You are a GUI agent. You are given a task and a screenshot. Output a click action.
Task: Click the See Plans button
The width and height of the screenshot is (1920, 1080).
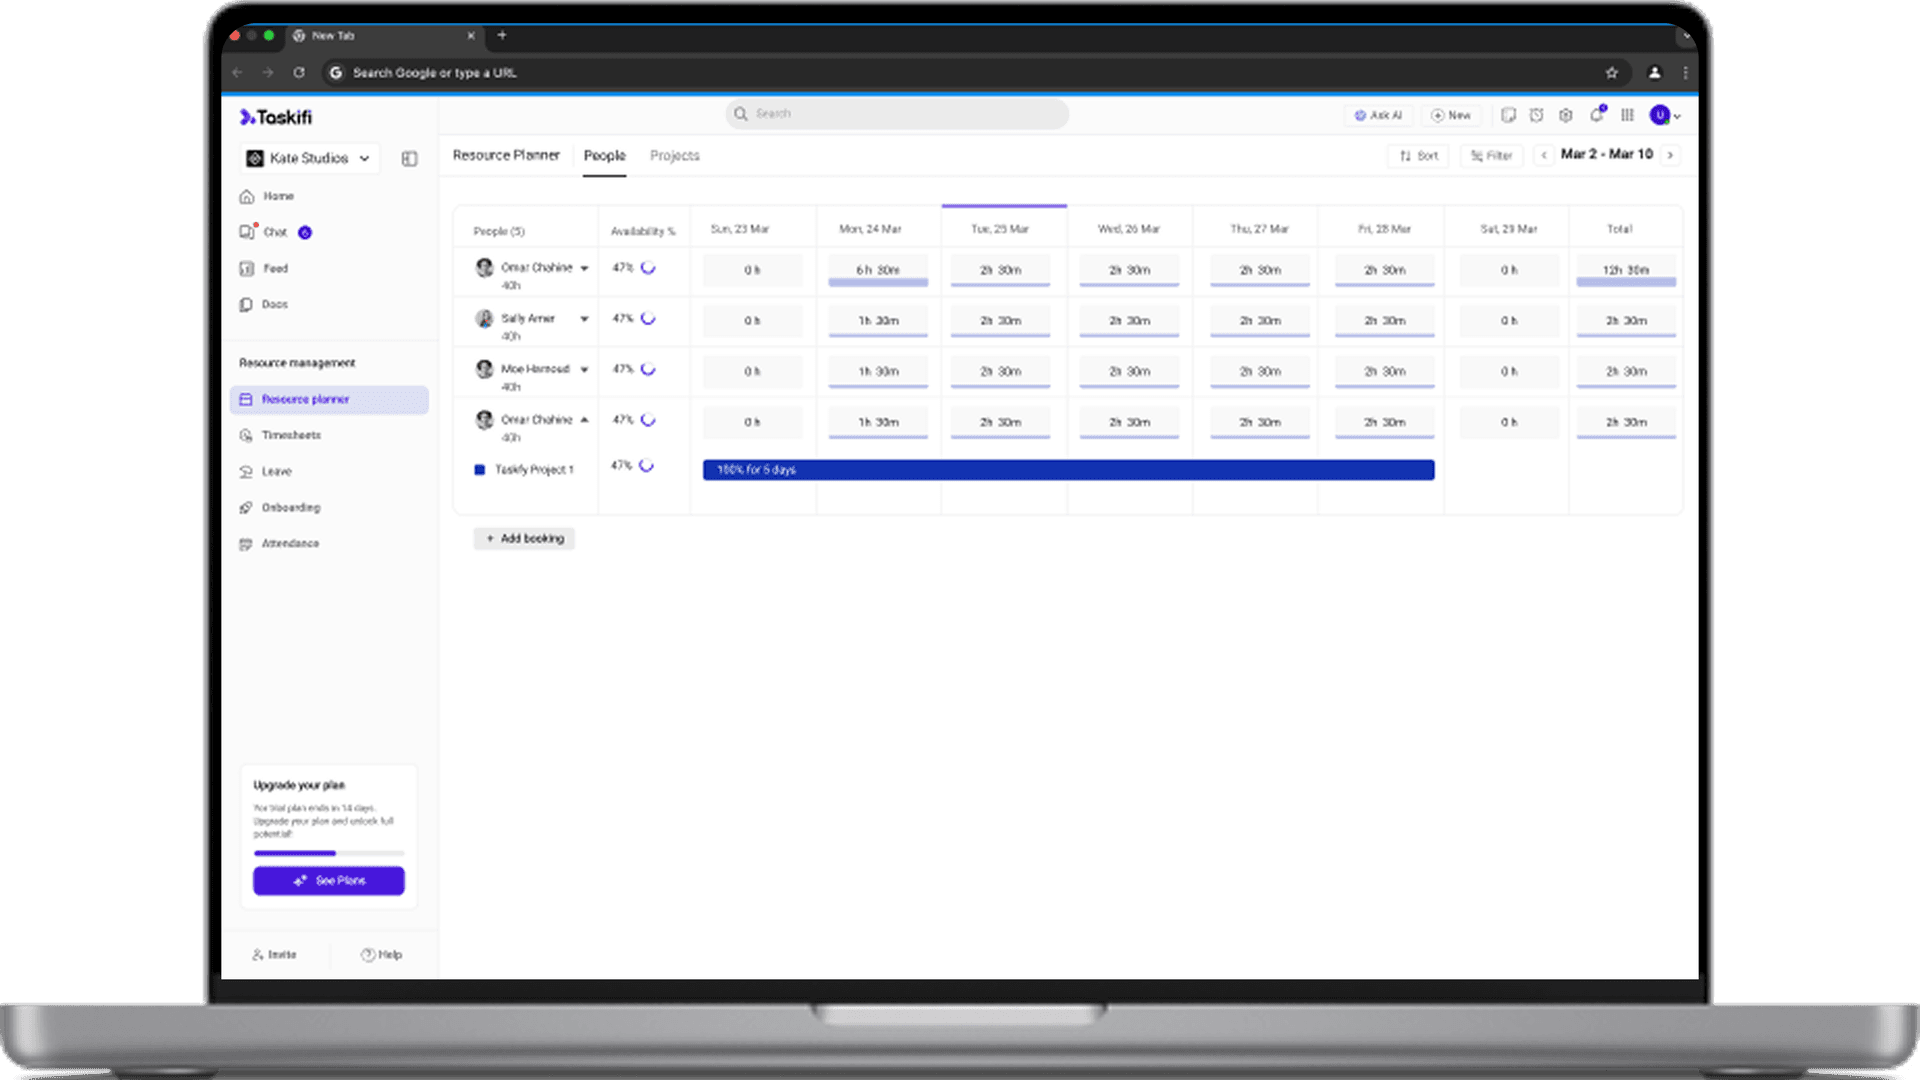pyautogui.click(x=329, y=880)
